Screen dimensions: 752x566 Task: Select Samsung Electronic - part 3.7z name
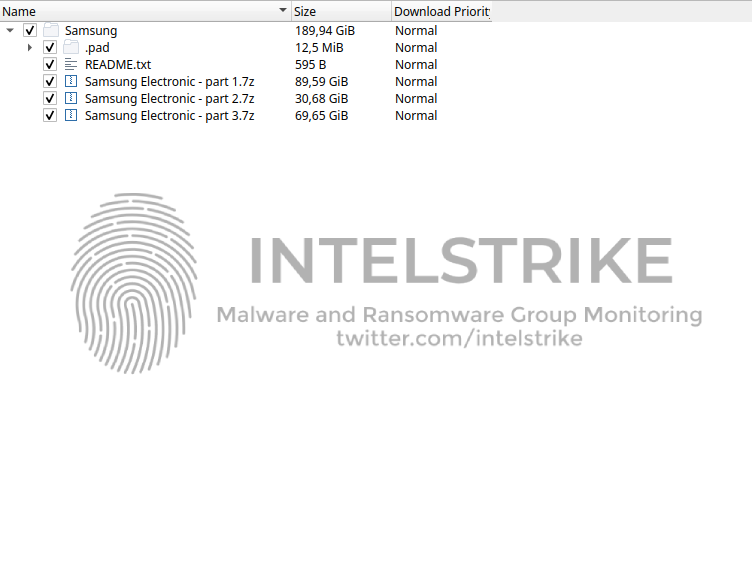[170, 116]
